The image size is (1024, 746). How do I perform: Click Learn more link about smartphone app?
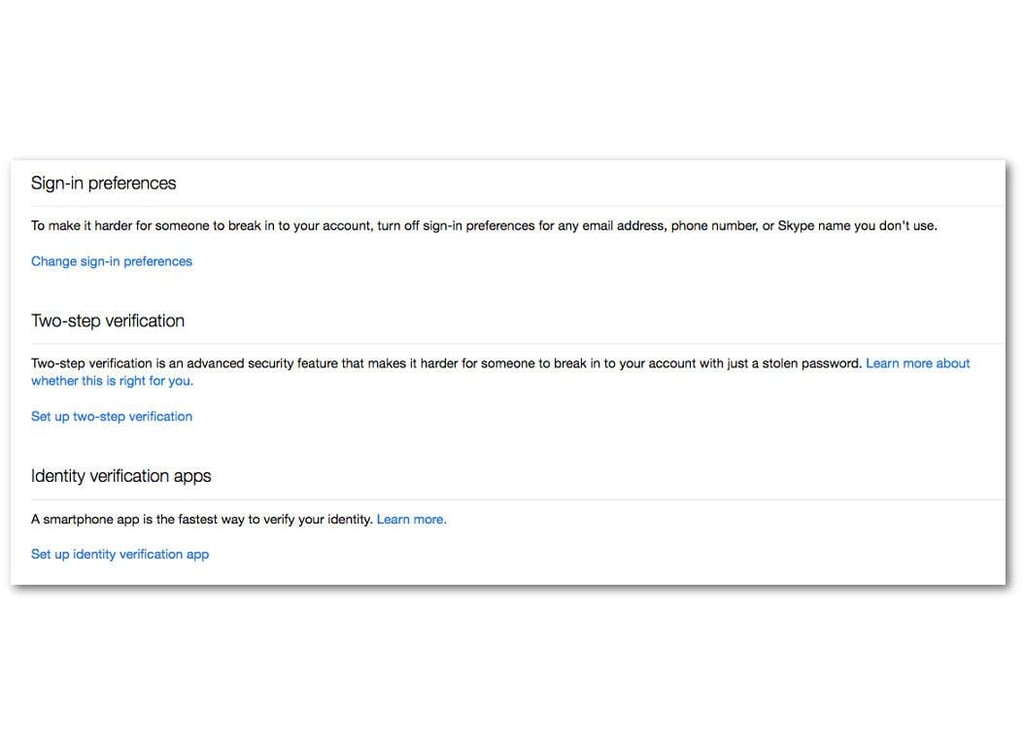click(411, 519)
